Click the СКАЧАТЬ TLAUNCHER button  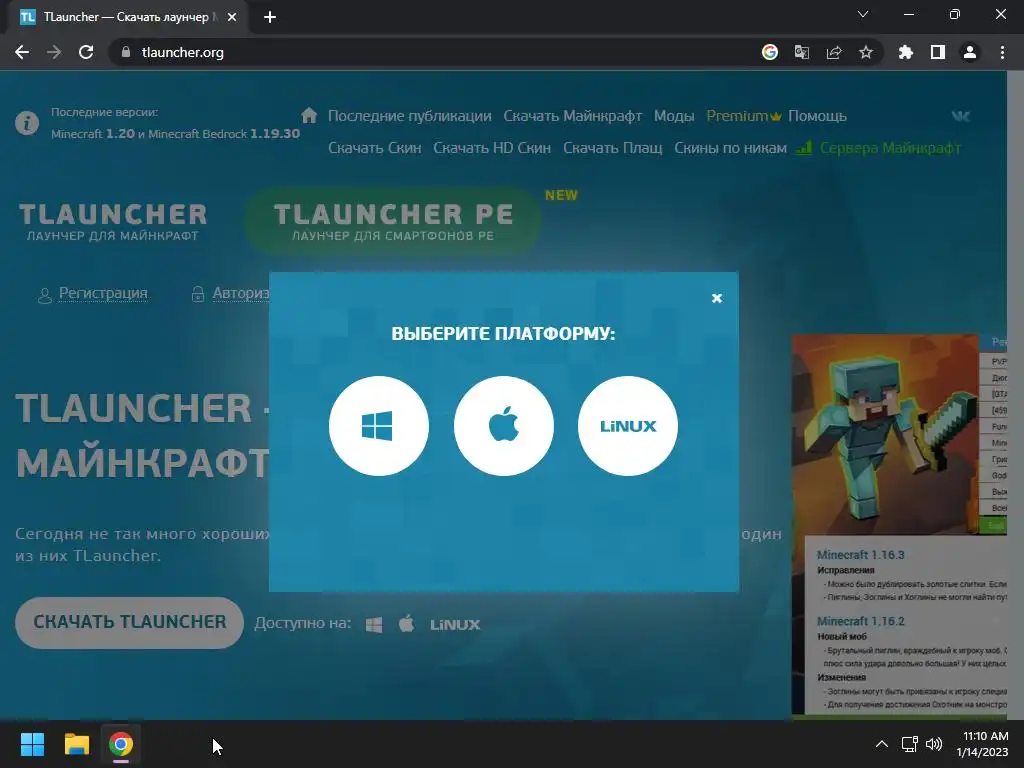coord(129,622)
